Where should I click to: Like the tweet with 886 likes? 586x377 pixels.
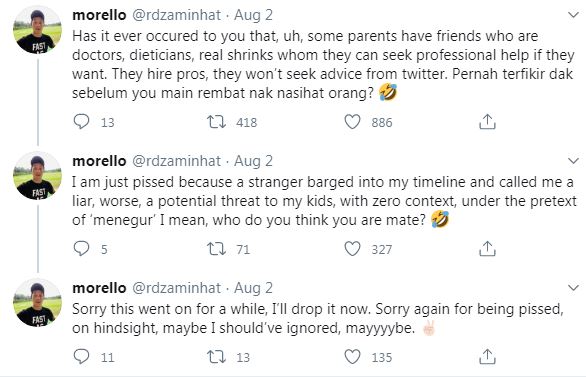click(352, 122)
